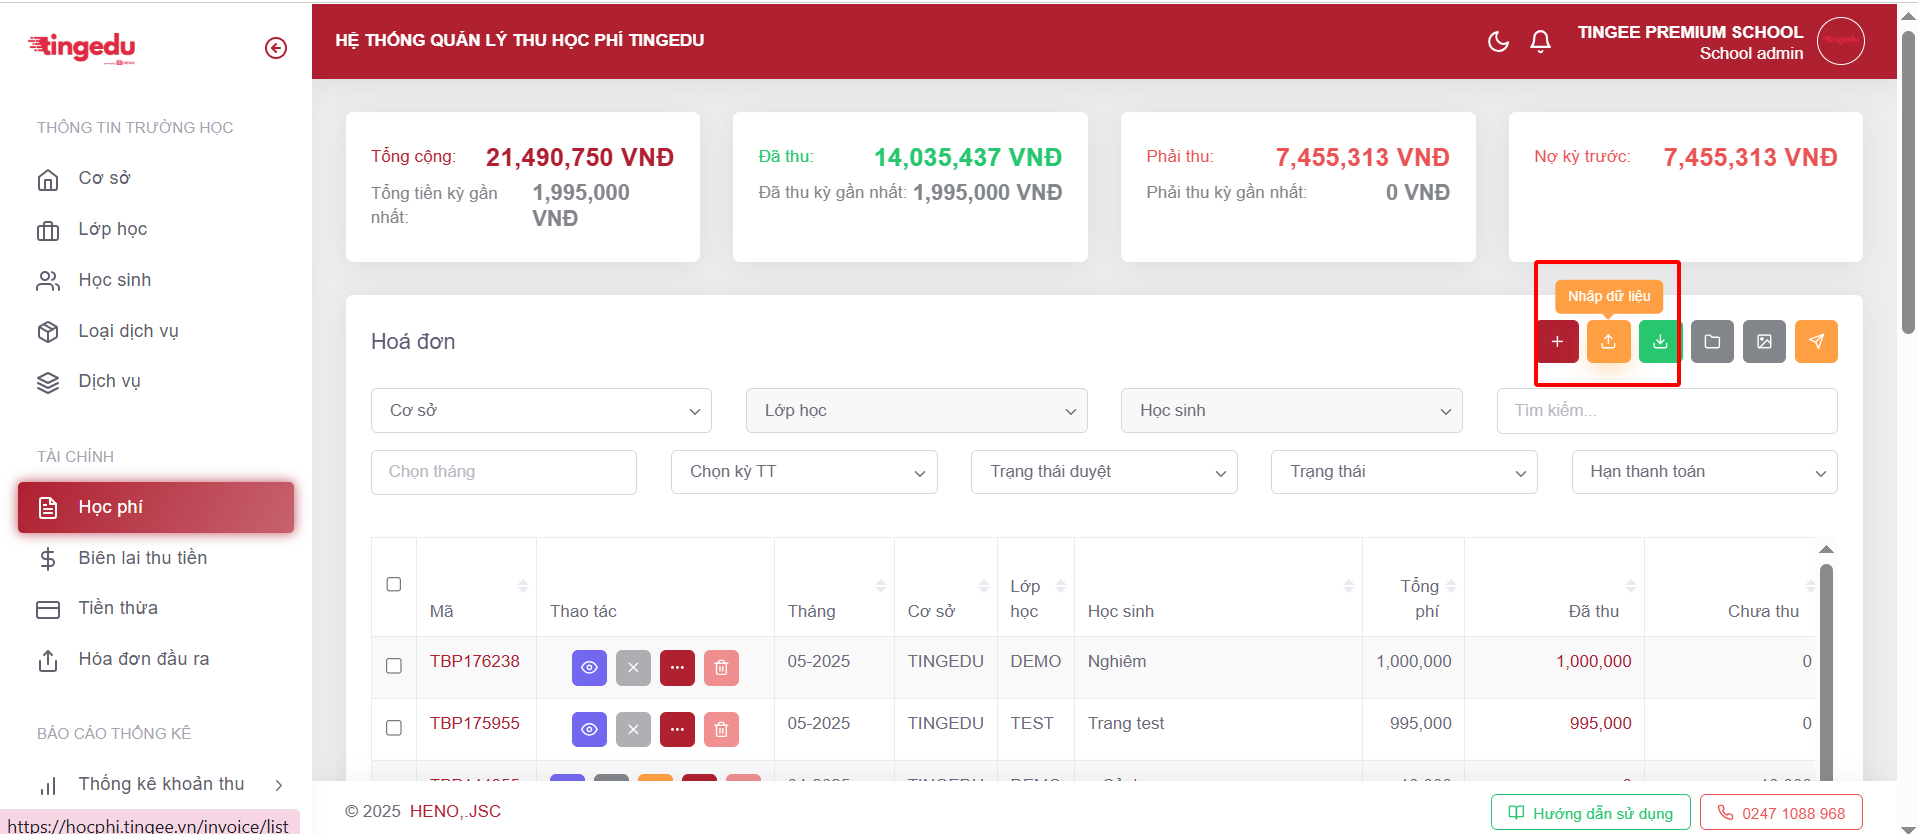Click Hướng dẫn sử dụng button
The height and width of the screenshot is (834, 1918).
click(1590, 813)
